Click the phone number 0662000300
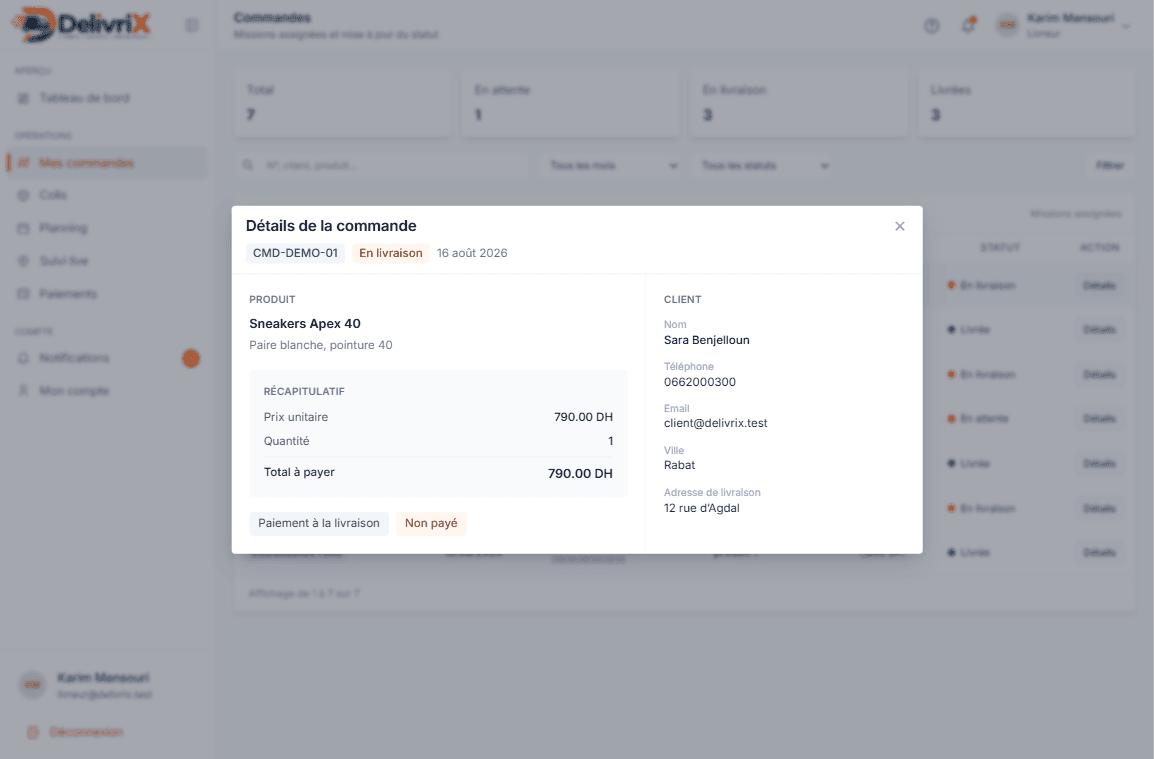 pyautogui.click(x=700, y=382)
